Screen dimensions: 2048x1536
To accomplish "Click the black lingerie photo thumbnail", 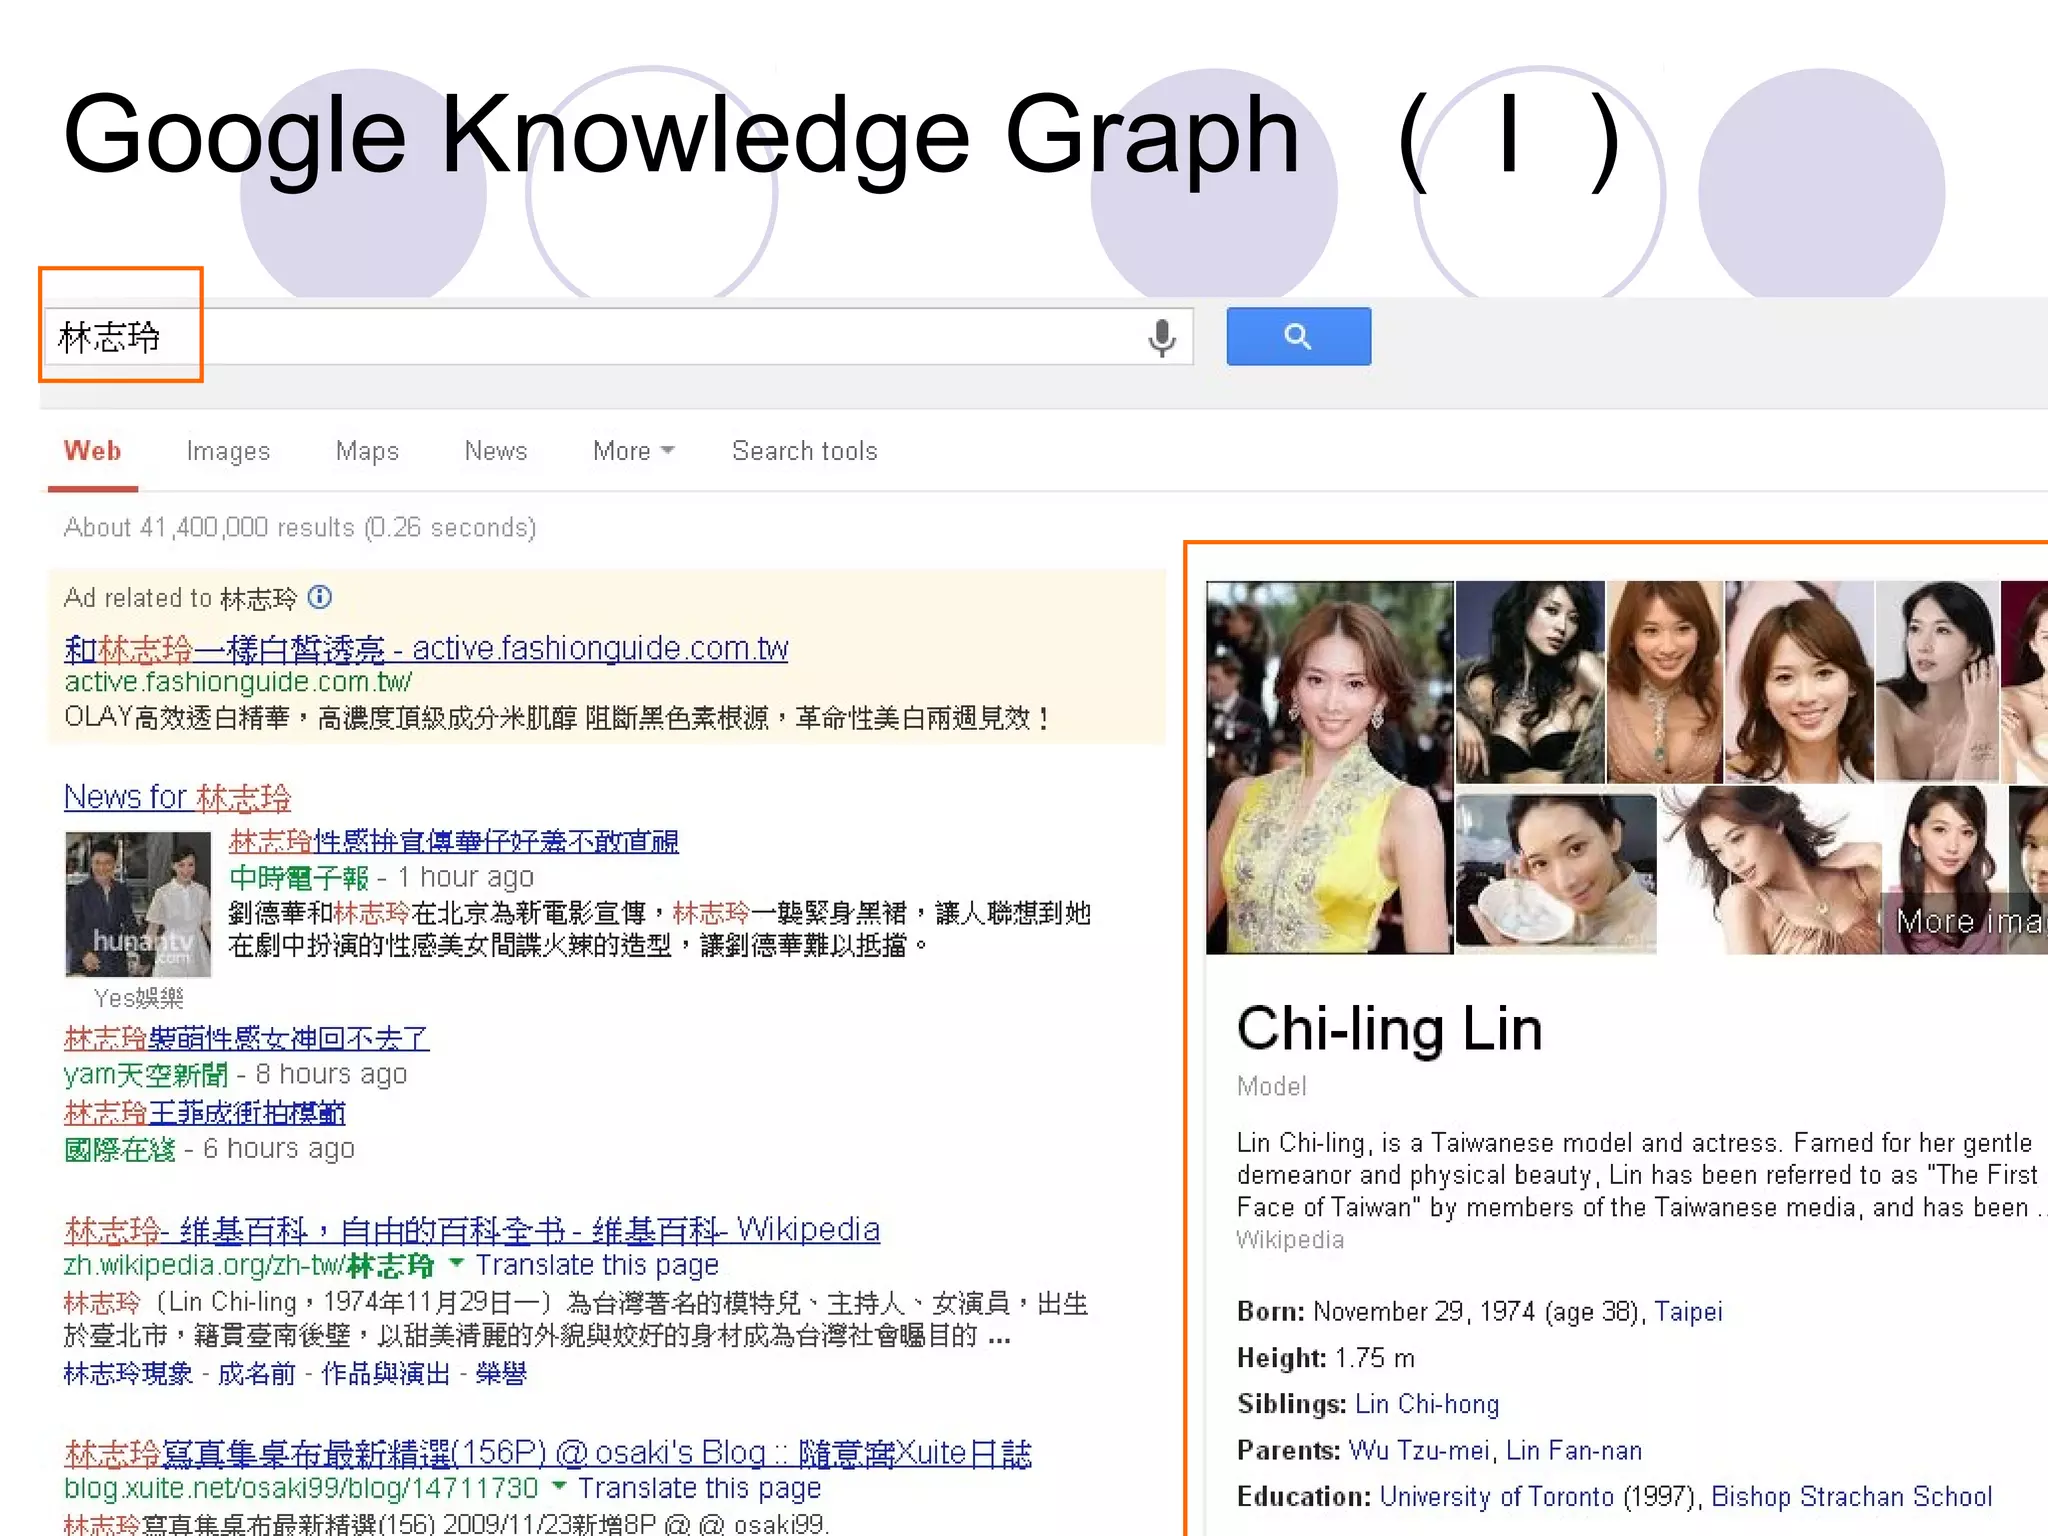I will coord(1530,682).
